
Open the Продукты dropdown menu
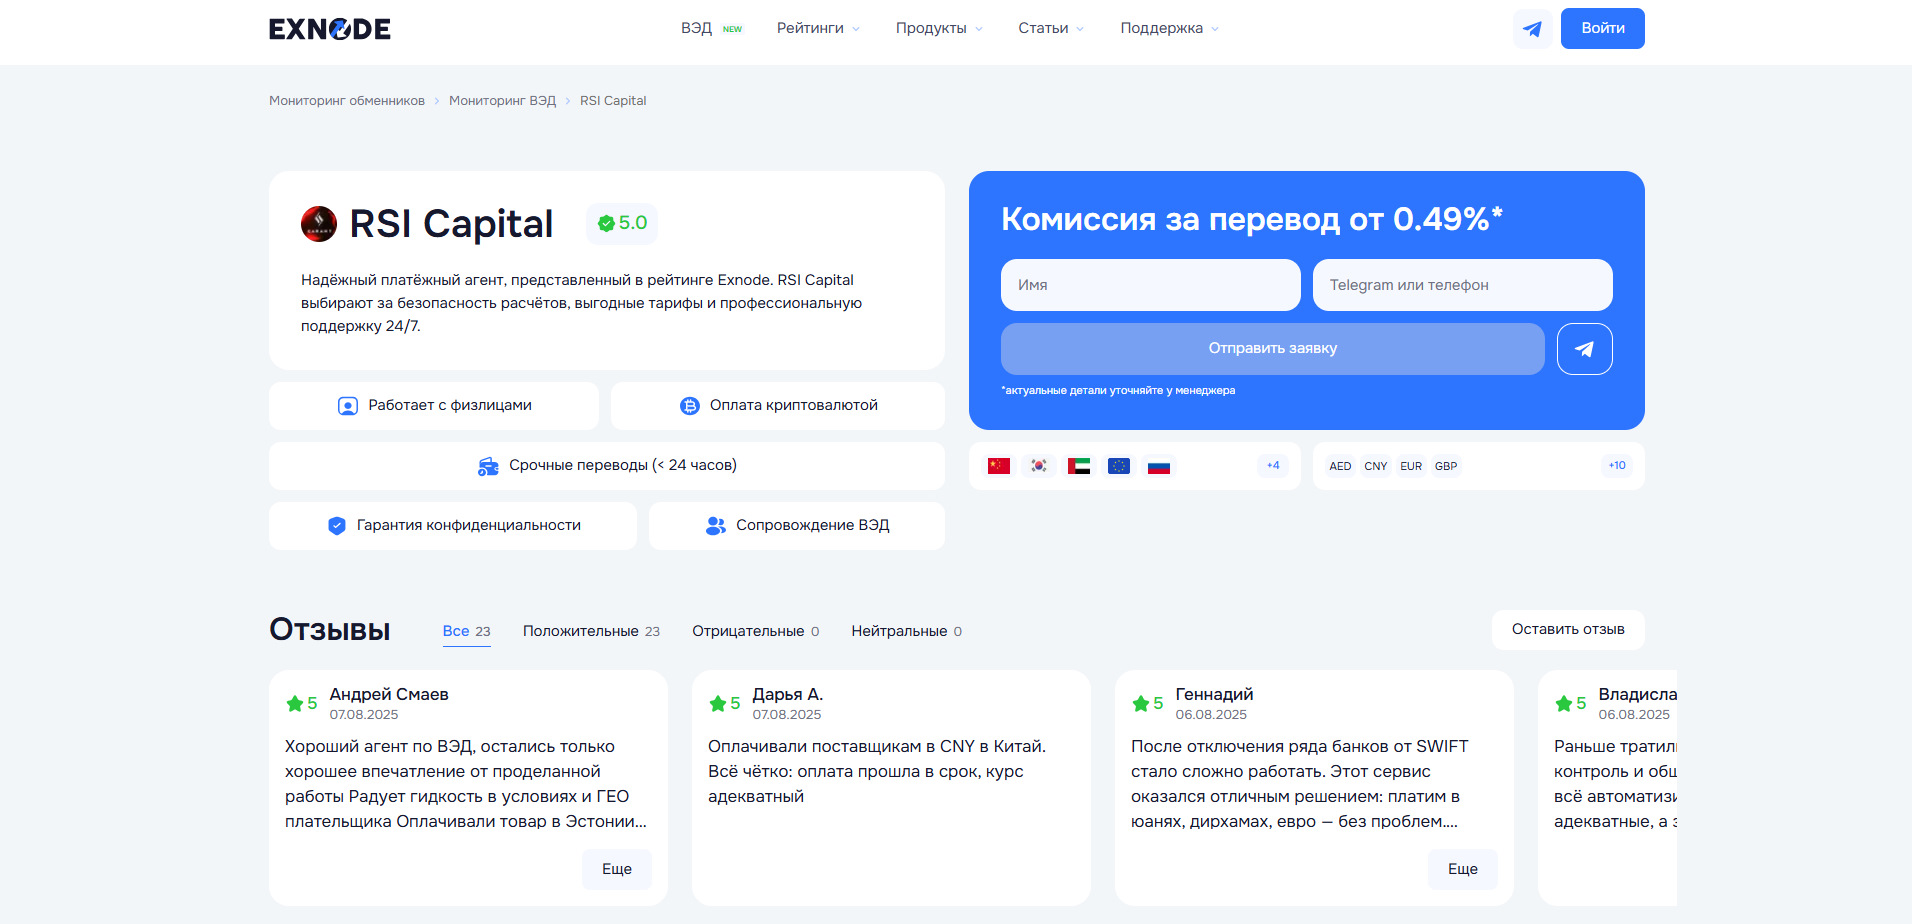(939, 29)
